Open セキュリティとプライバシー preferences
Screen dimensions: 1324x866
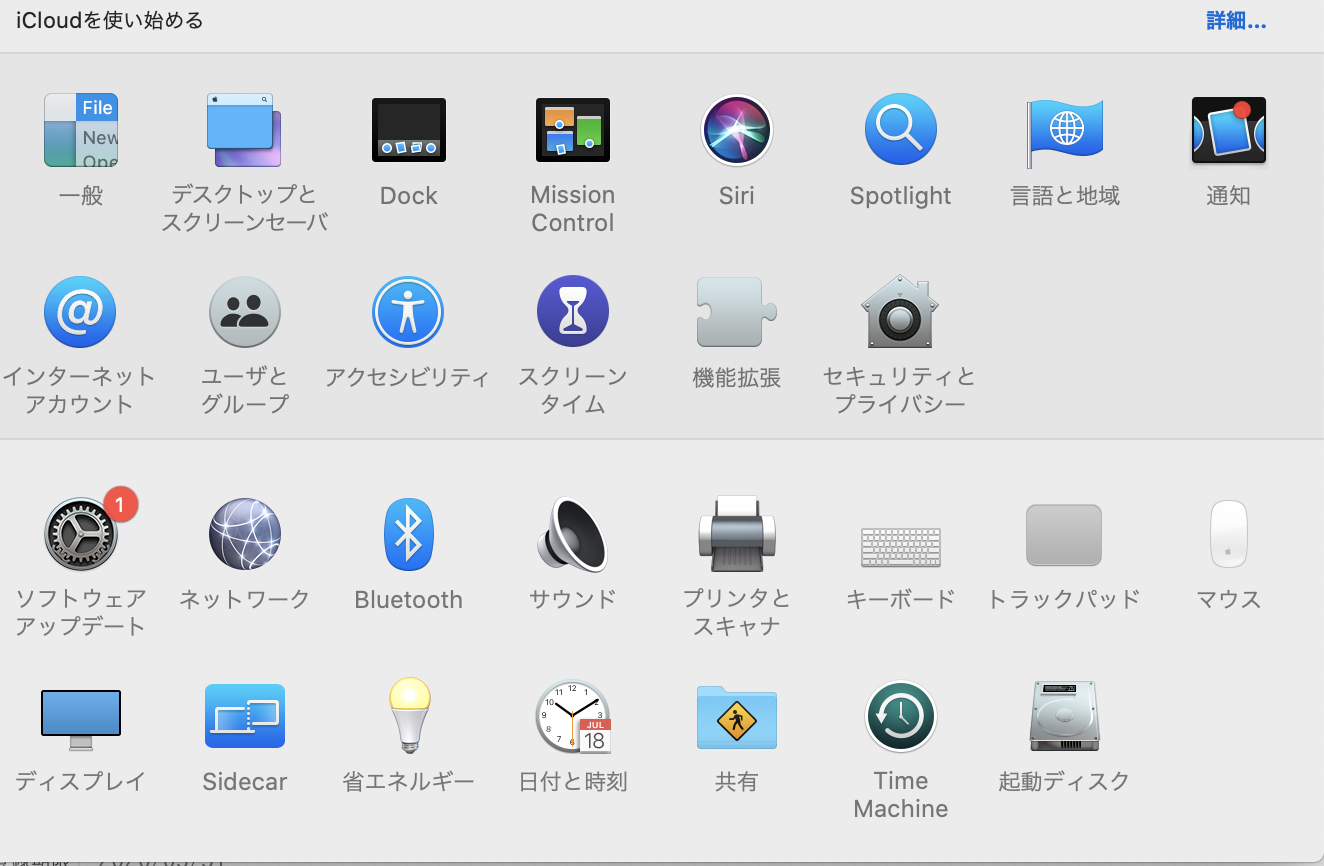click(901, 312)
